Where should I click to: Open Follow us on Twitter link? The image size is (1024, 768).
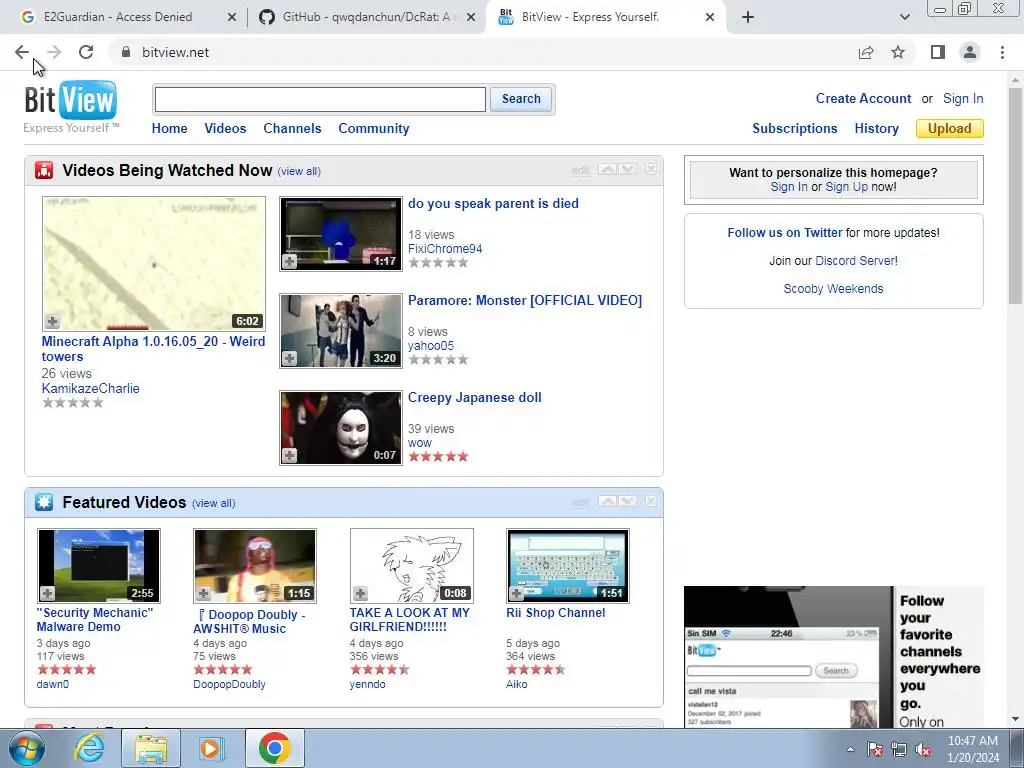tap(785, 232)
